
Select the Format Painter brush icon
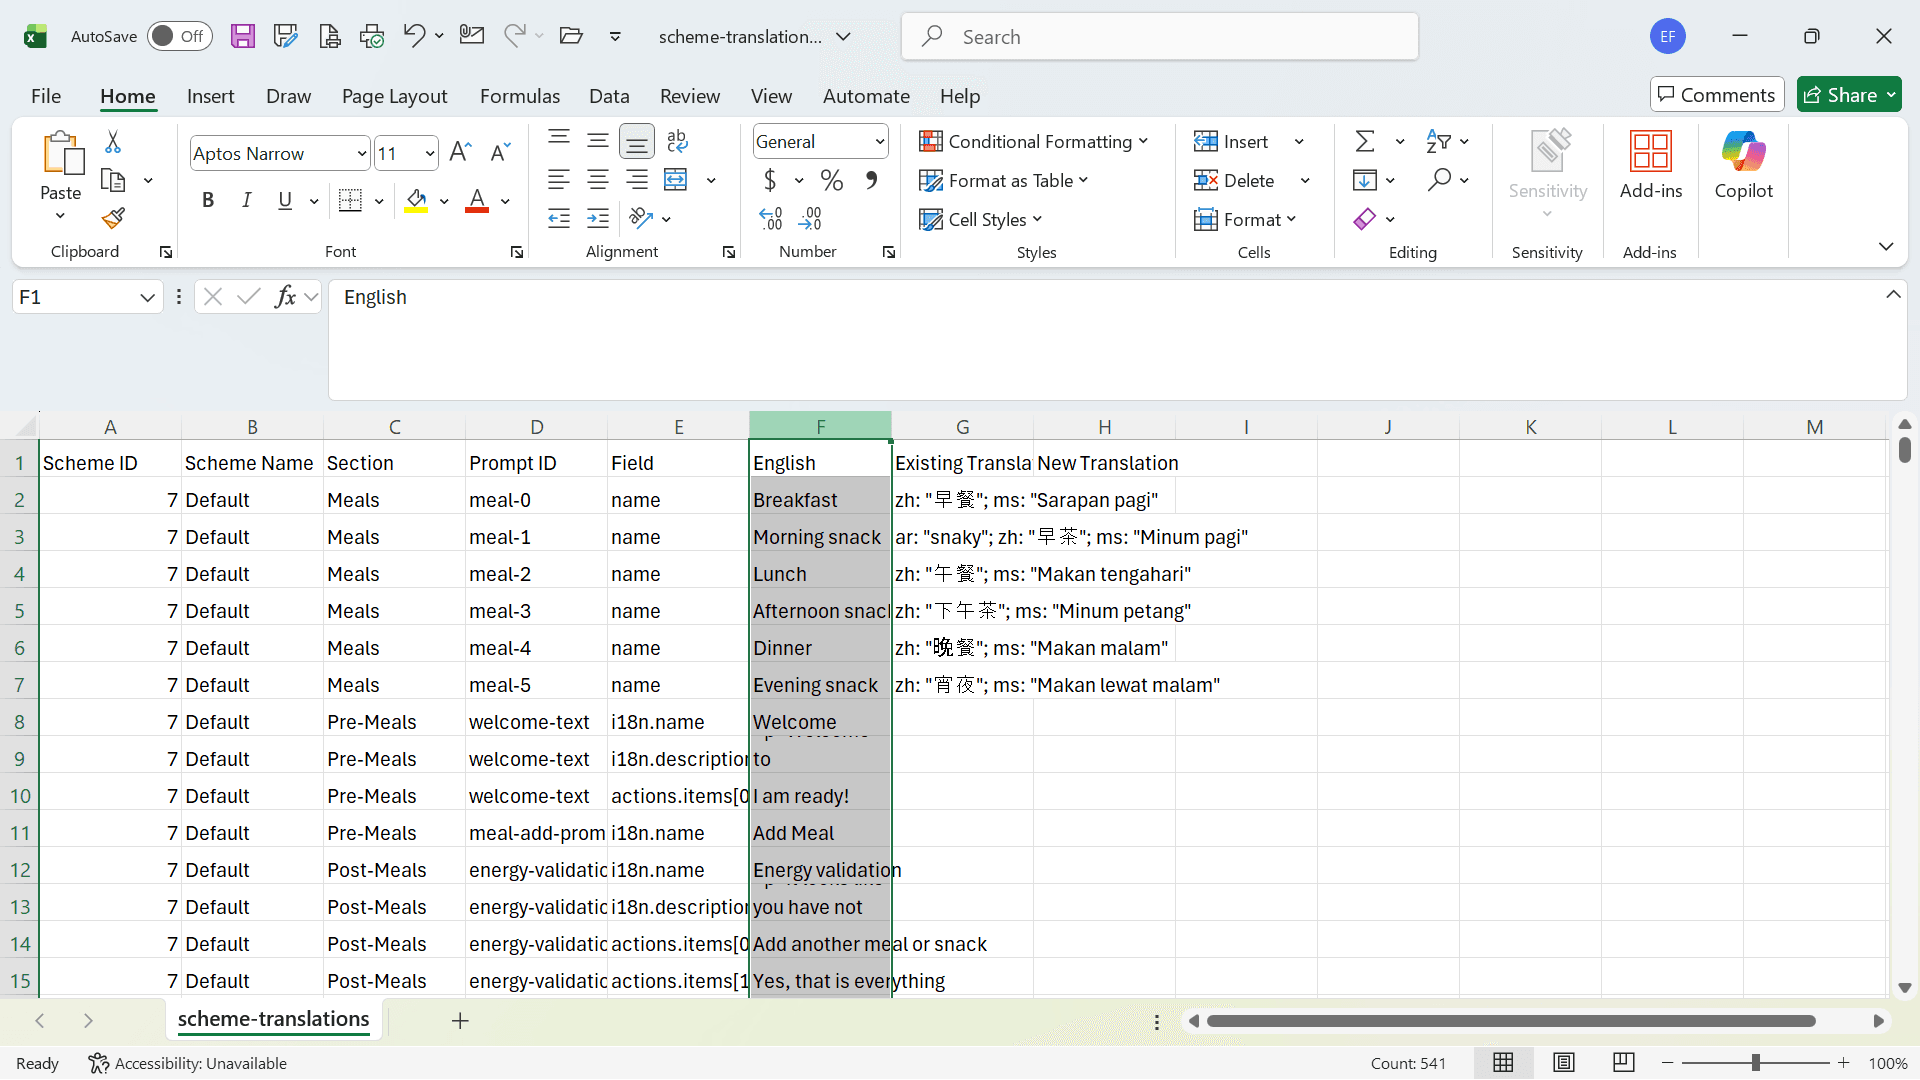coord(113,218)
